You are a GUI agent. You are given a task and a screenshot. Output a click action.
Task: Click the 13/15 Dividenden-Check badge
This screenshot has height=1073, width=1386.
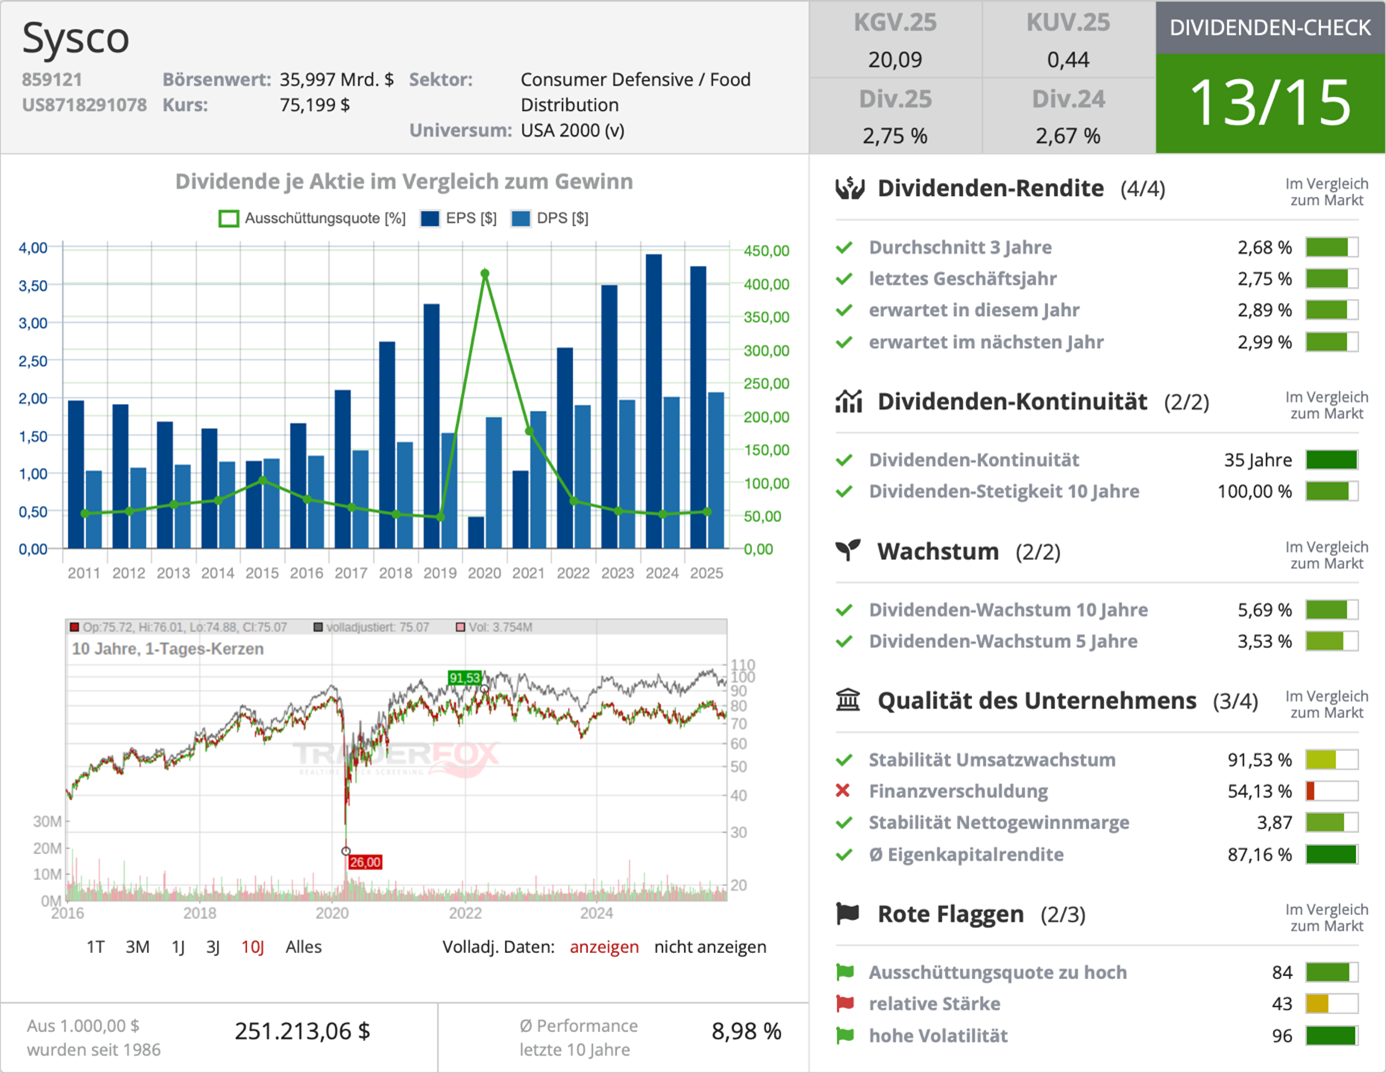coord(1269,103)
